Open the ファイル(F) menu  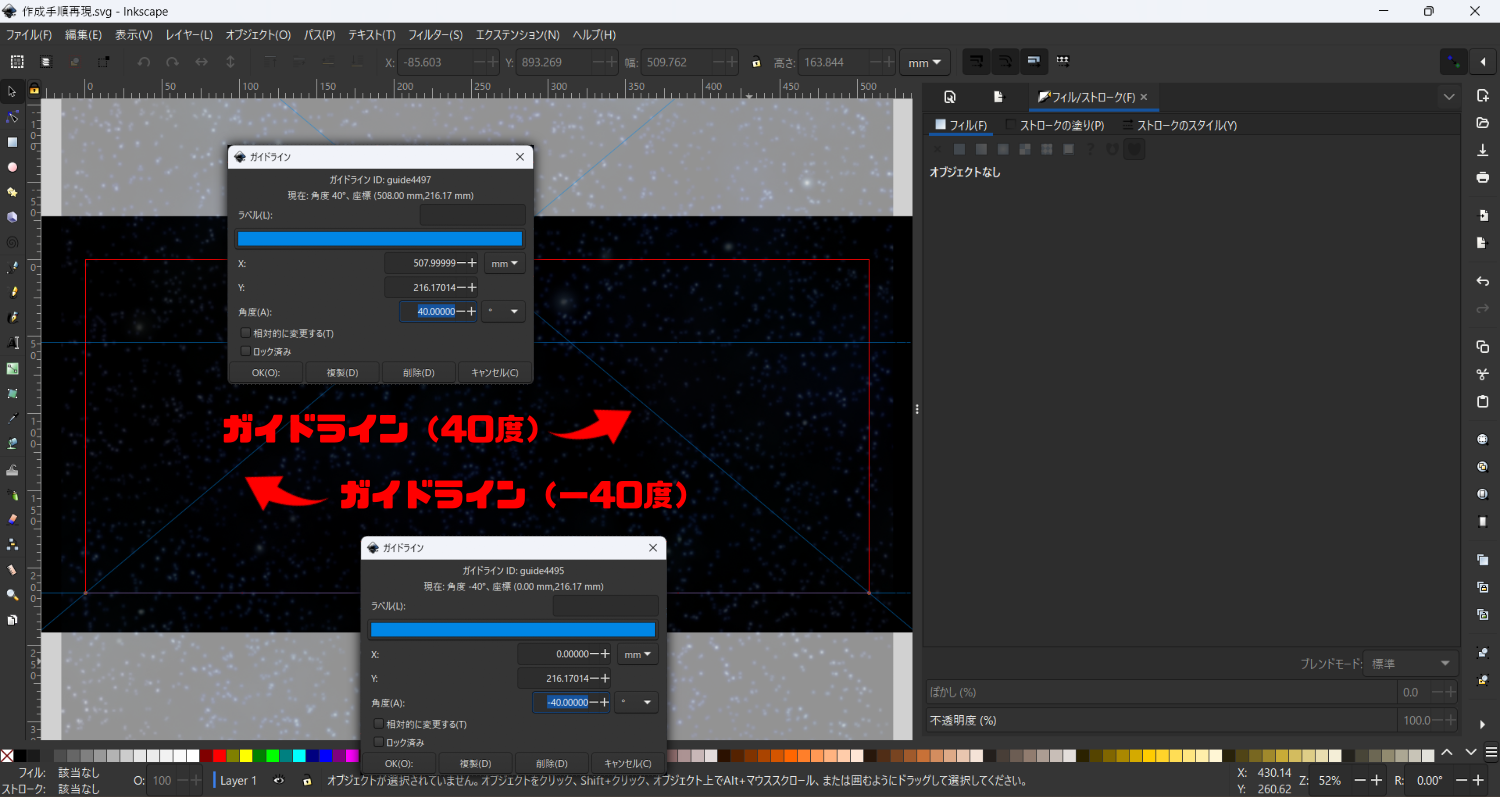[x=29, y=35]
